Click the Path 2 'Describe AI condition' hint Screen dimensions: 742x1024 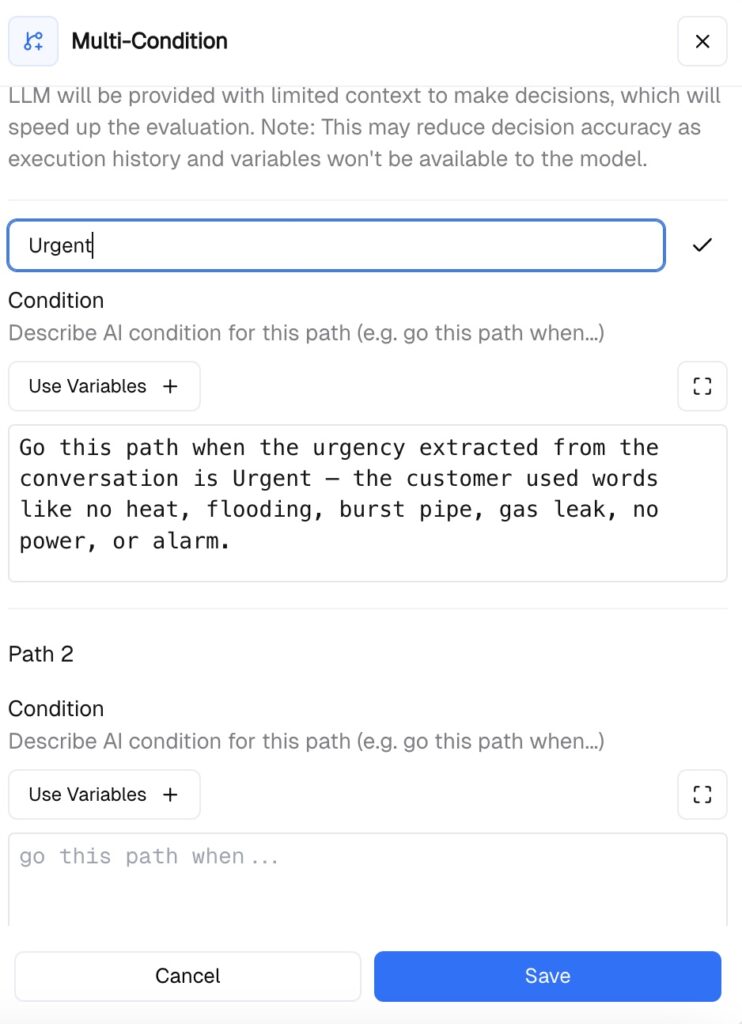306,741
